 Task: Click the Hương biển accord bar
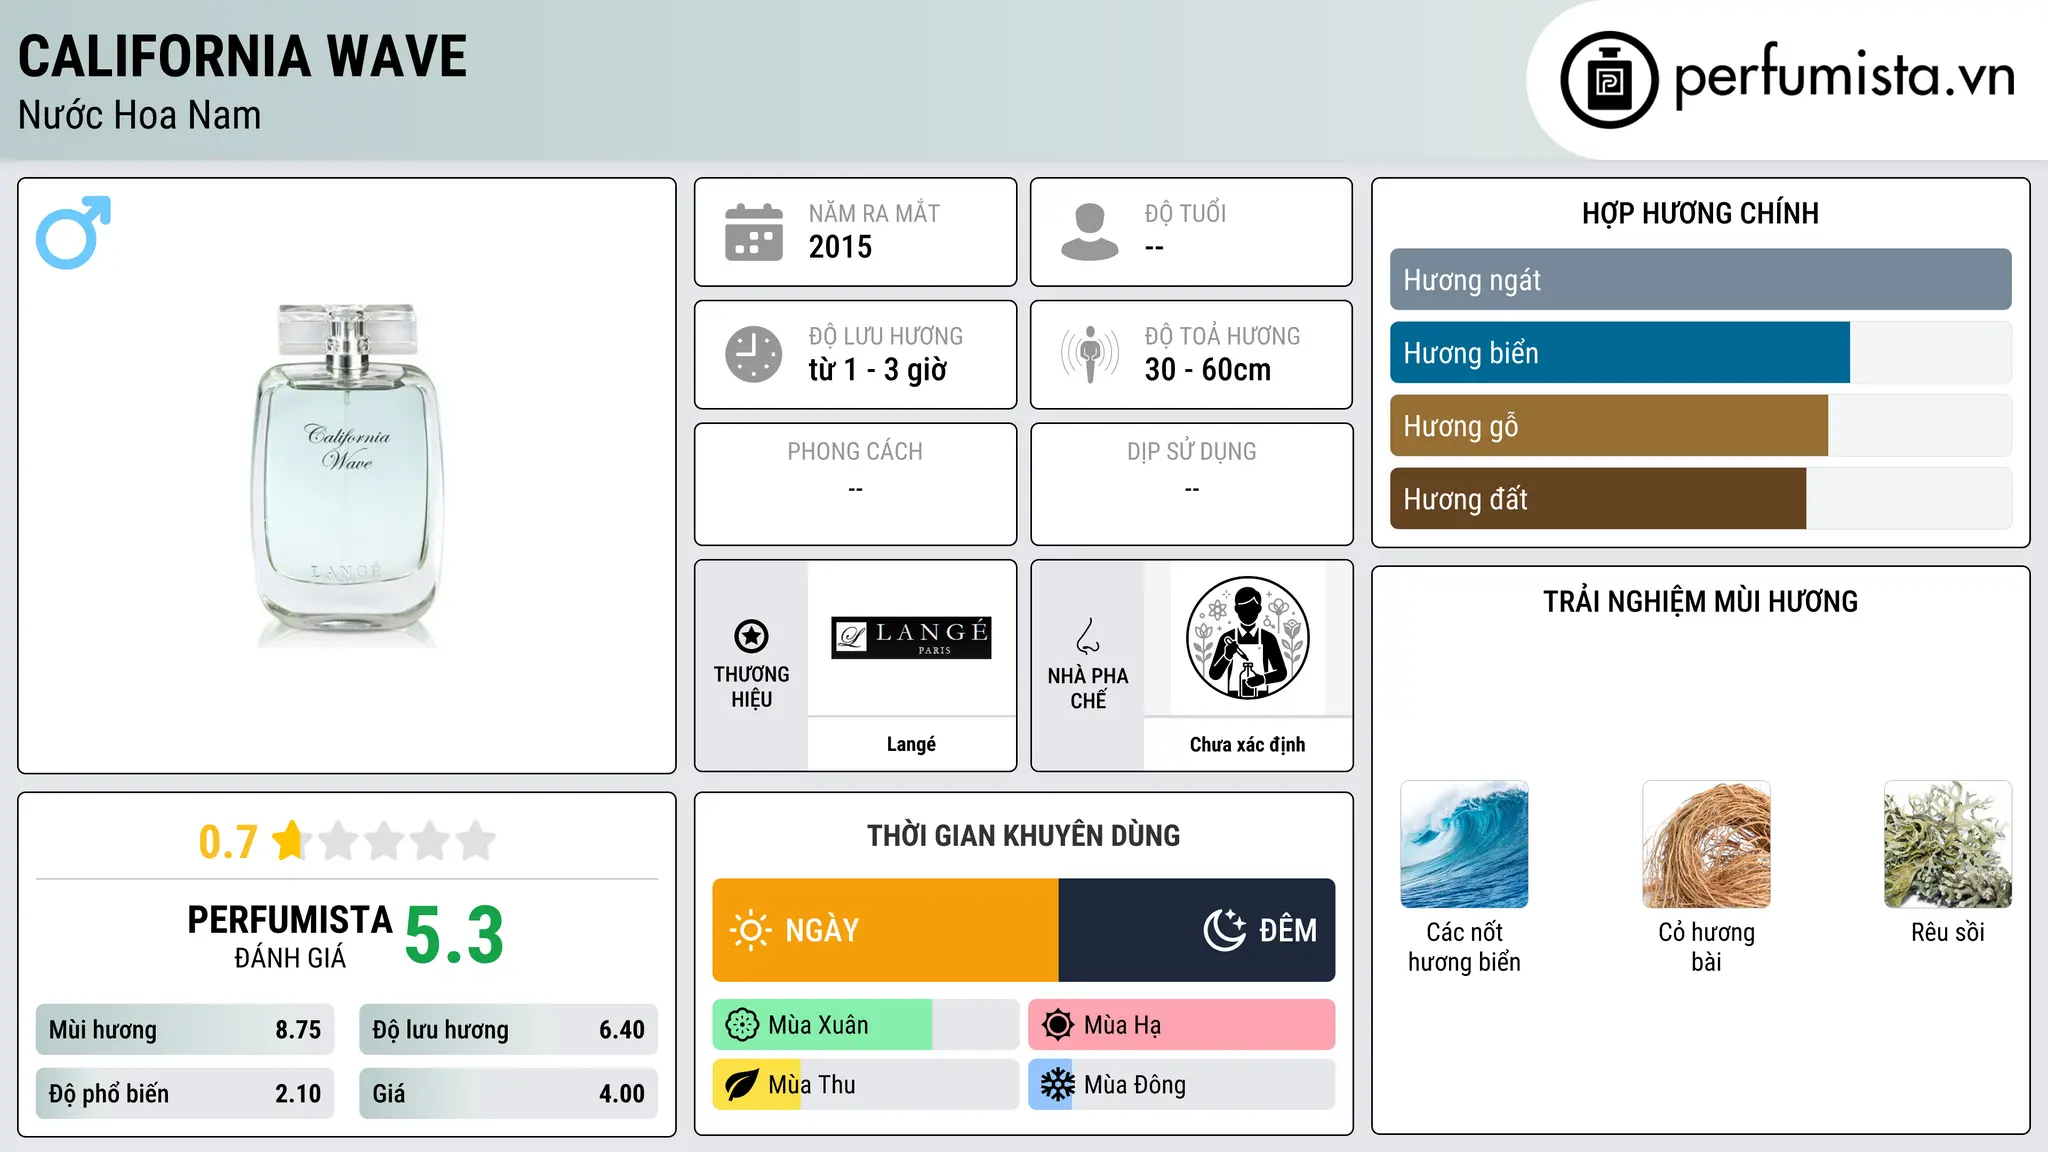coord(1700,353)
